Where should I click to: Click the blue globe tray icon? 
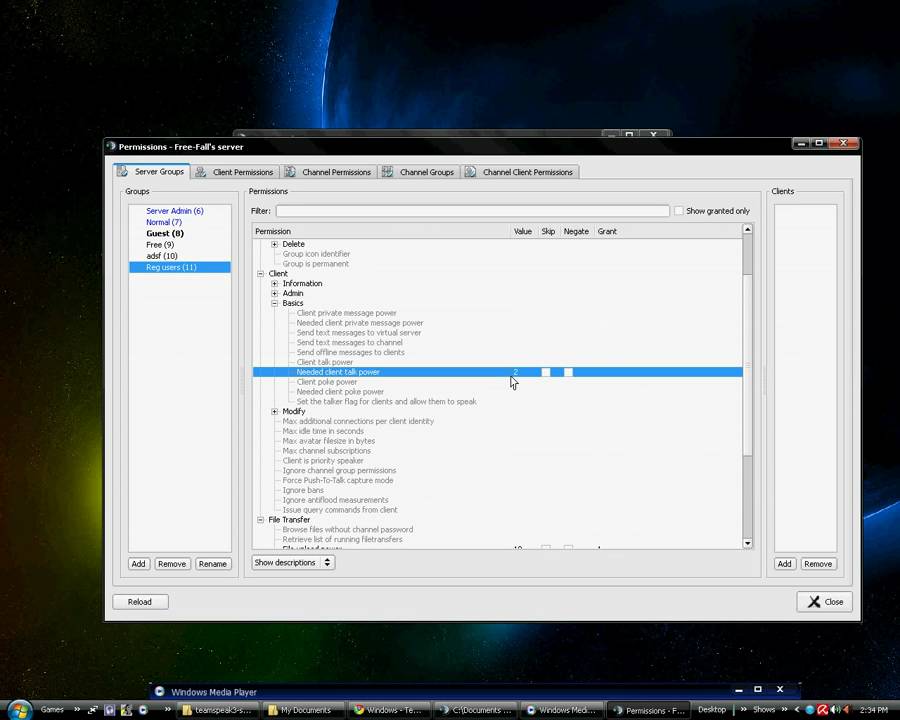810,710
